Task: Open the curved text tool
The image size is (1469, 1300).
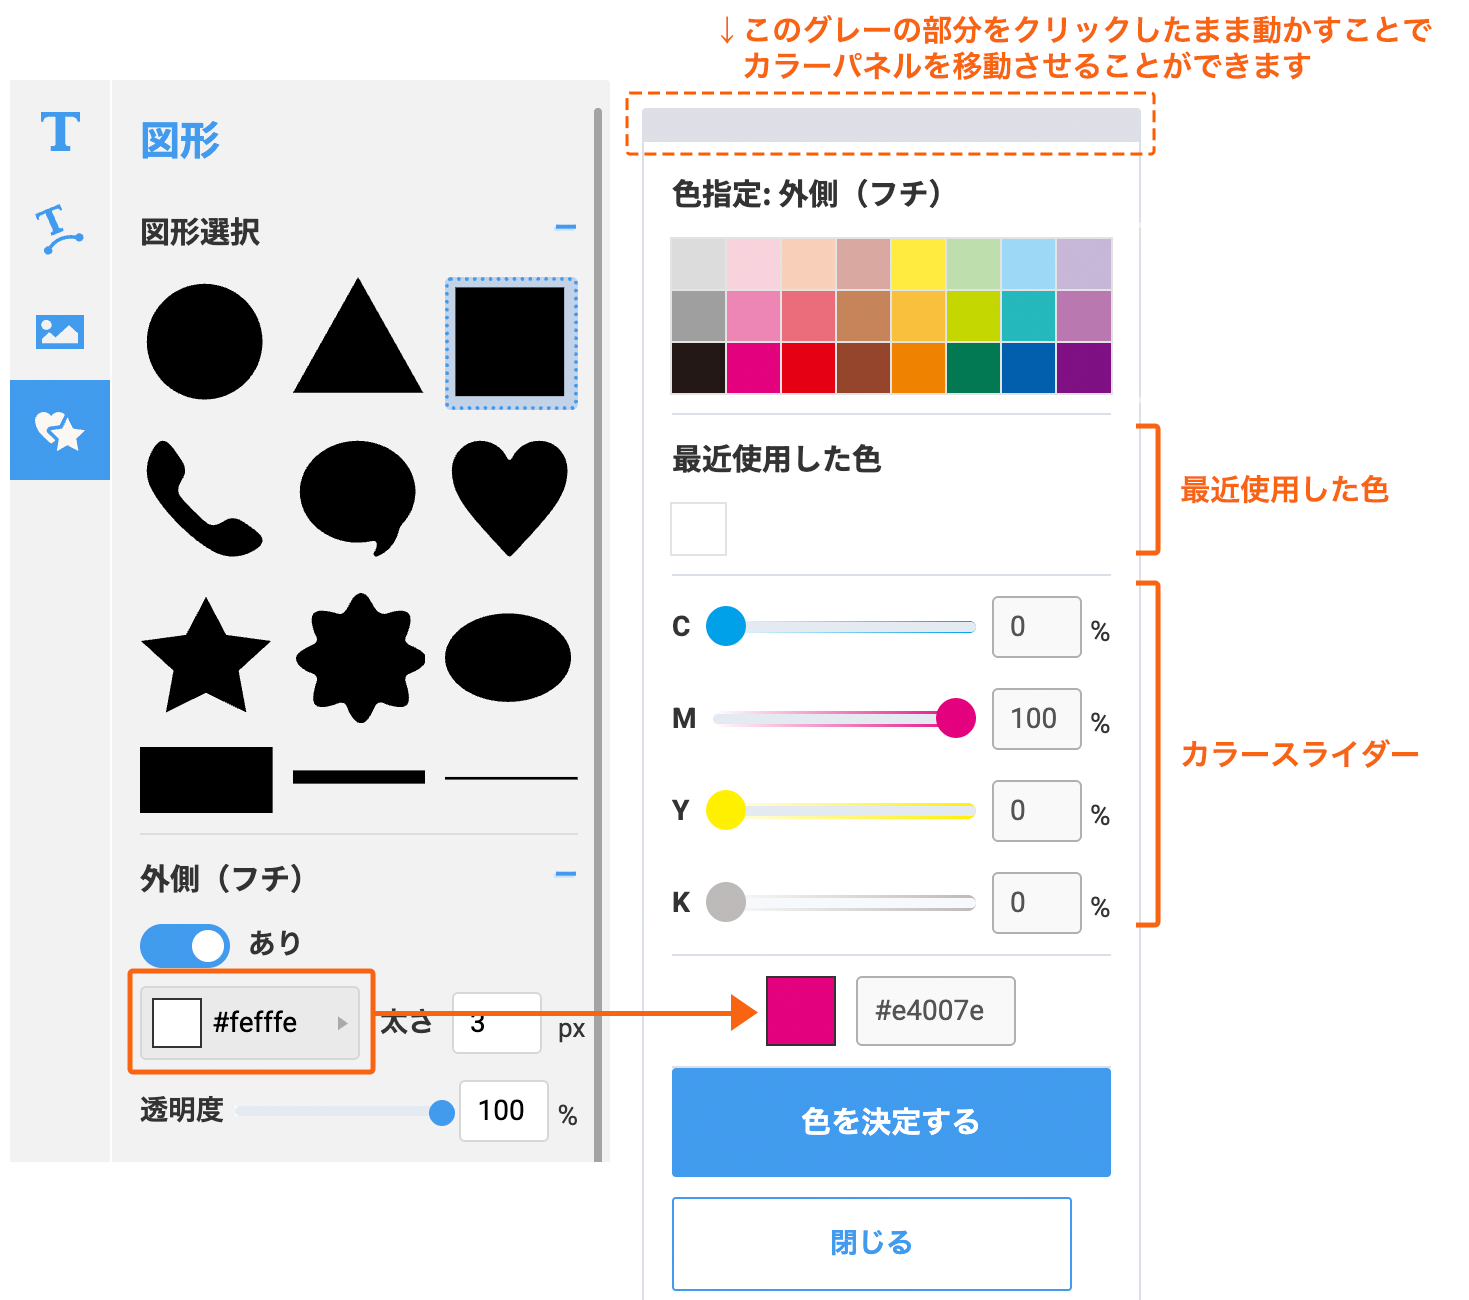Action: click(x=60, y=229)
